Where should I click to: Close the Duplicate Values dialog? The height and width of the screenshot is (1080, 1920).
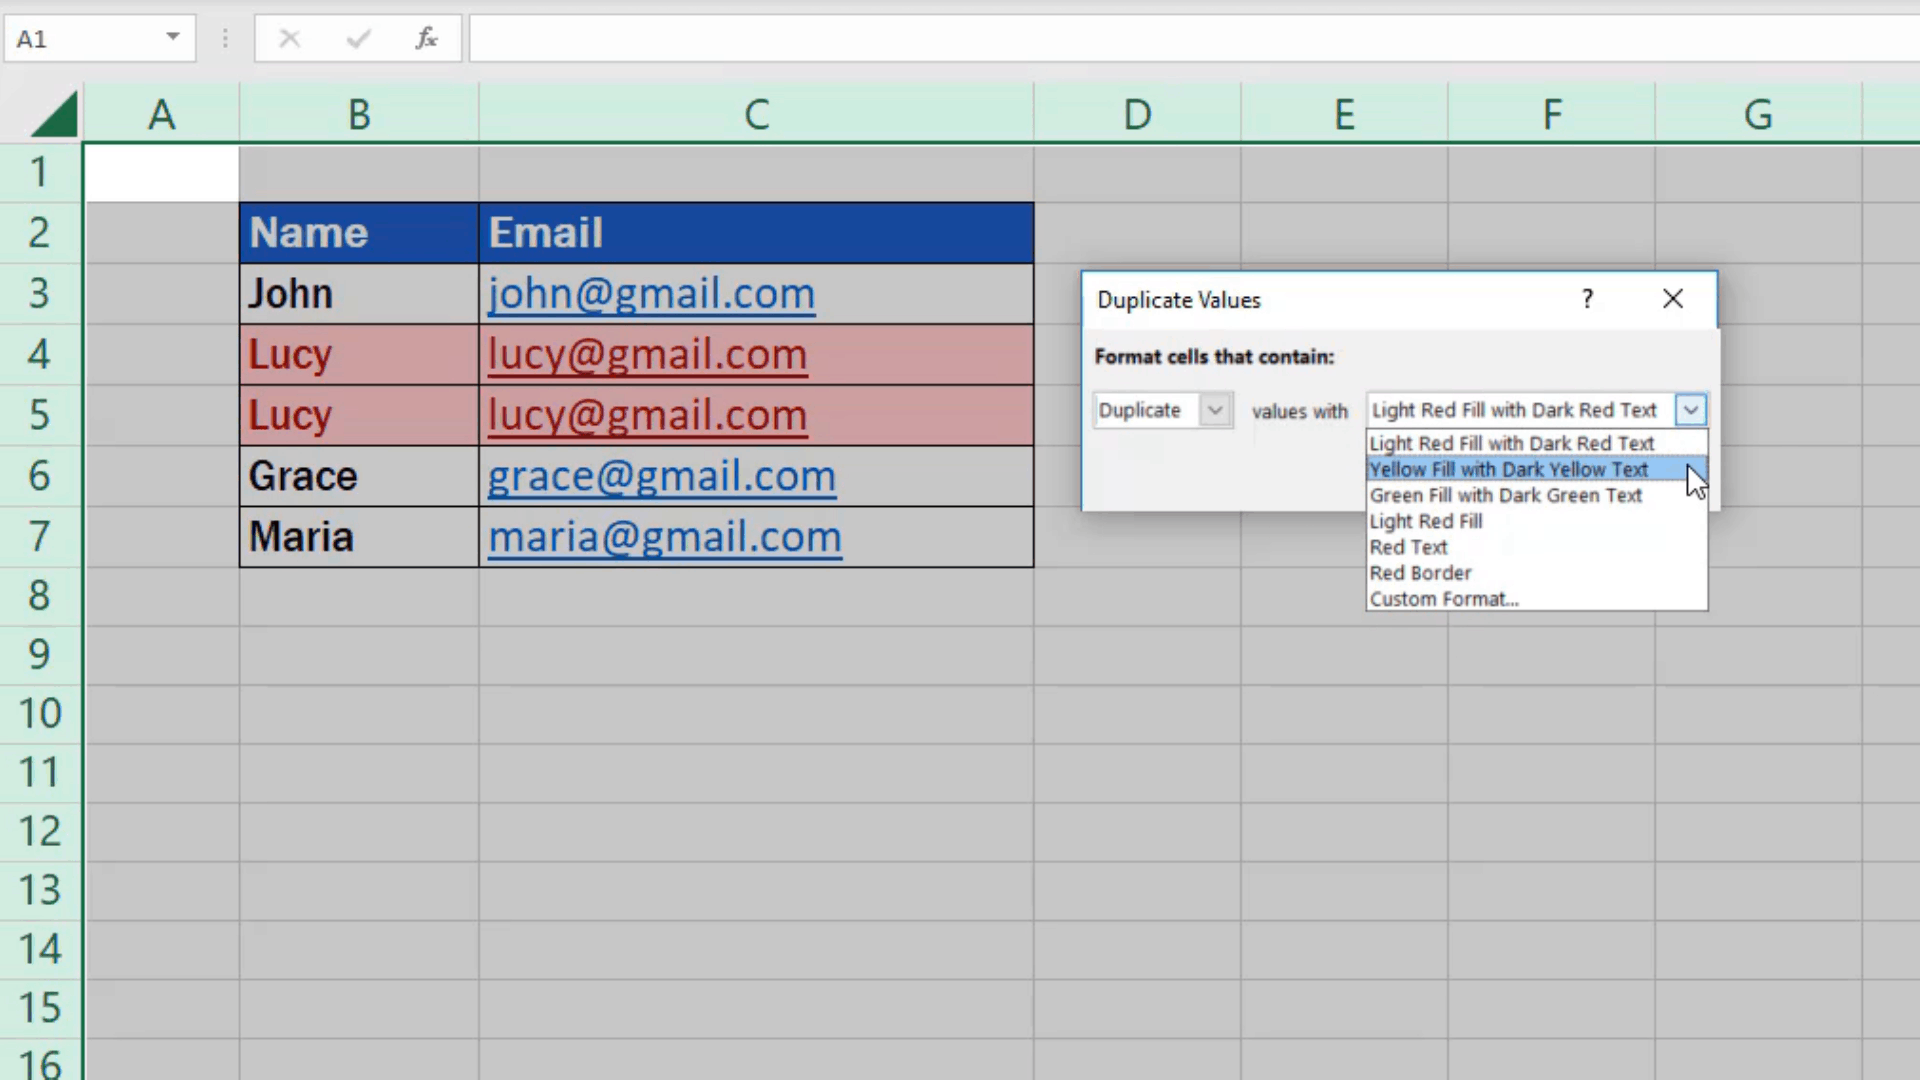click(1672, 298)
